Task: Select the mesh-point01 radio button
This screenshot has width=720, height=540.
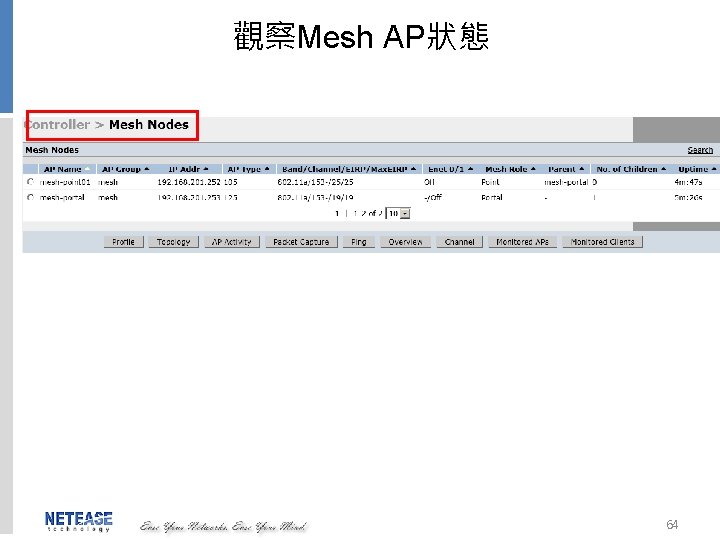Action: click(30, 182)
